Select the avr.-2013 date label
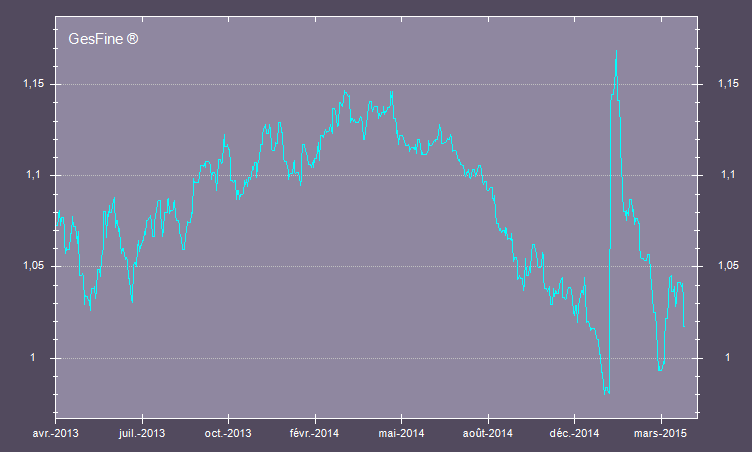752x452 pixels. click(x=54, y=433)
